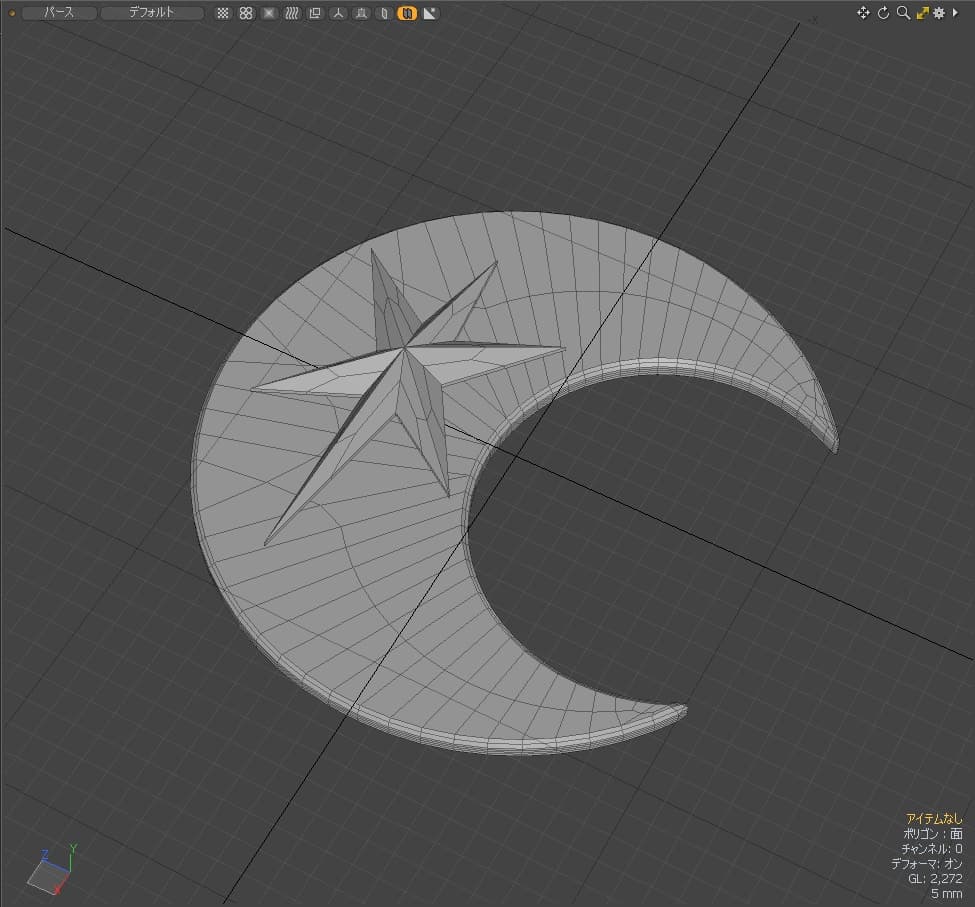The image size is (975, 907).
Task: Click the small orange dot viewport indicator
Action: (12, 12)
